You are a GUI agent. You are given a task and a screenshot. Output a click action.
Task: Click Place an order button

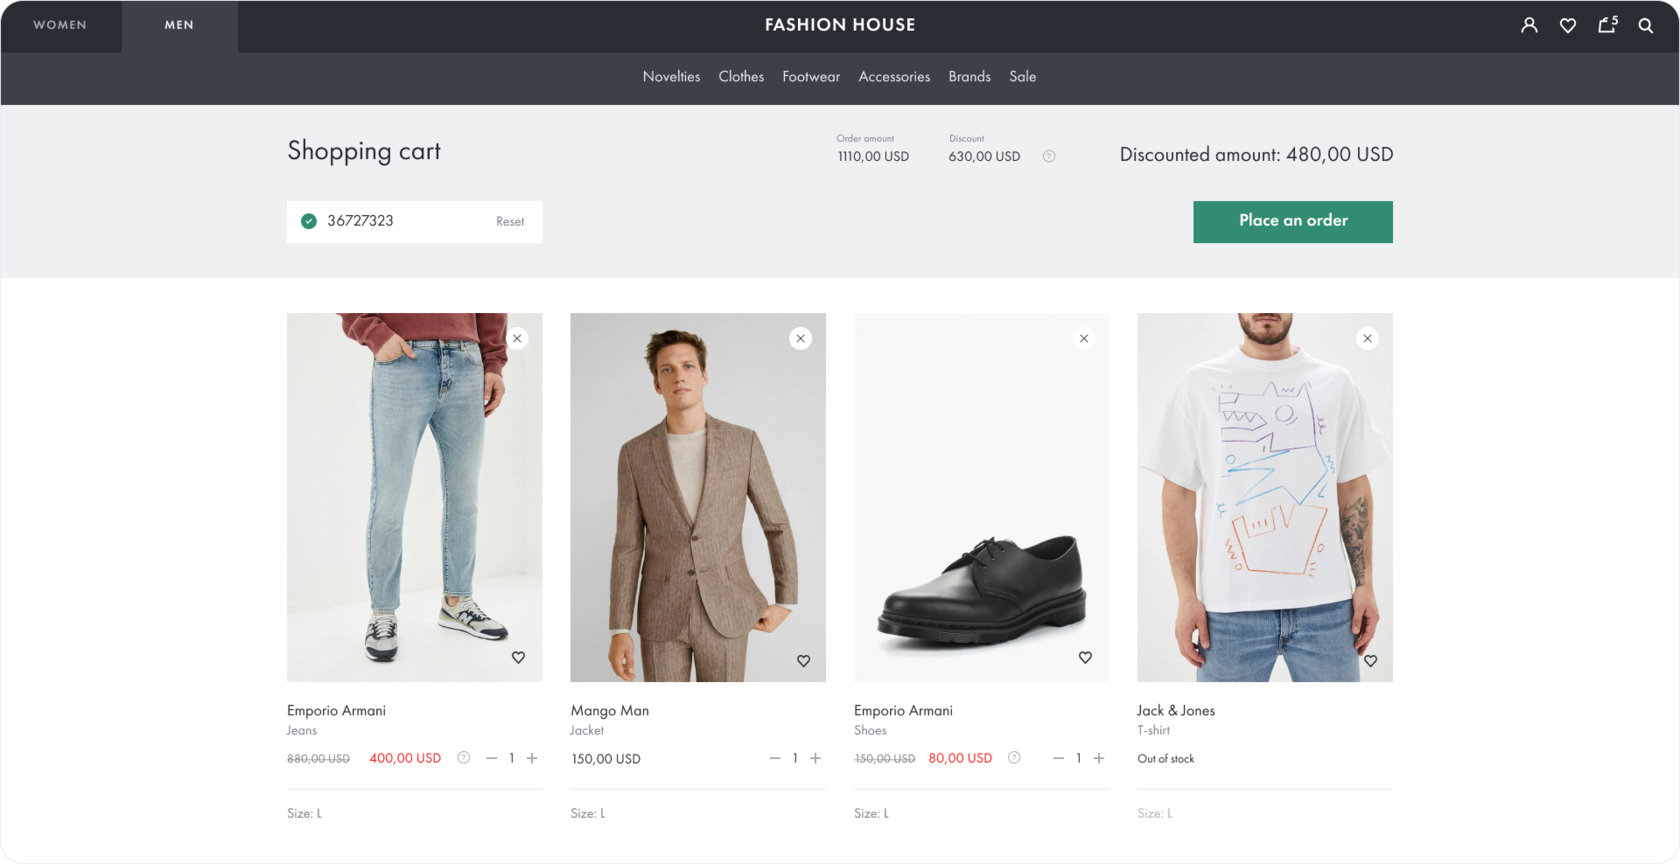tap(1293, 222)
